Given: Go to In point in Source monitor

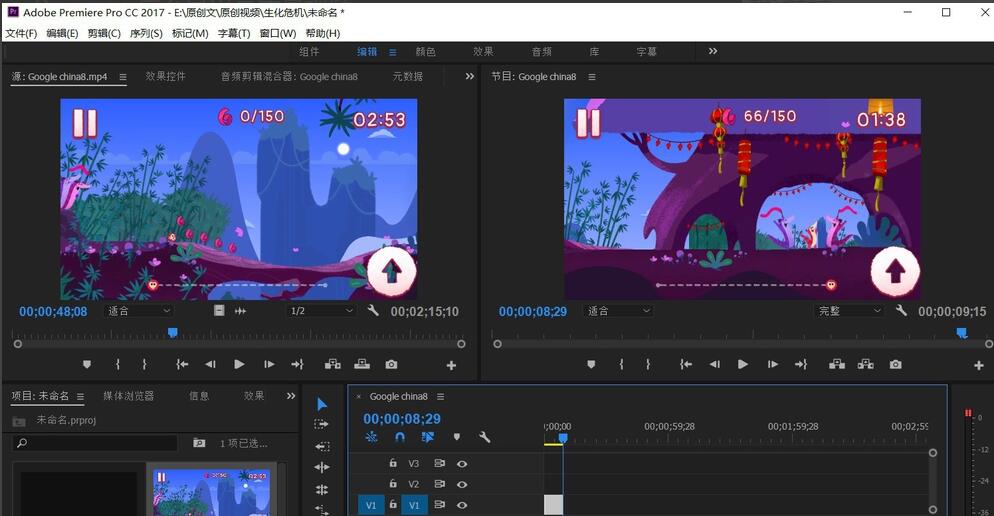Looking at the screenshot, I should (182, 364).
